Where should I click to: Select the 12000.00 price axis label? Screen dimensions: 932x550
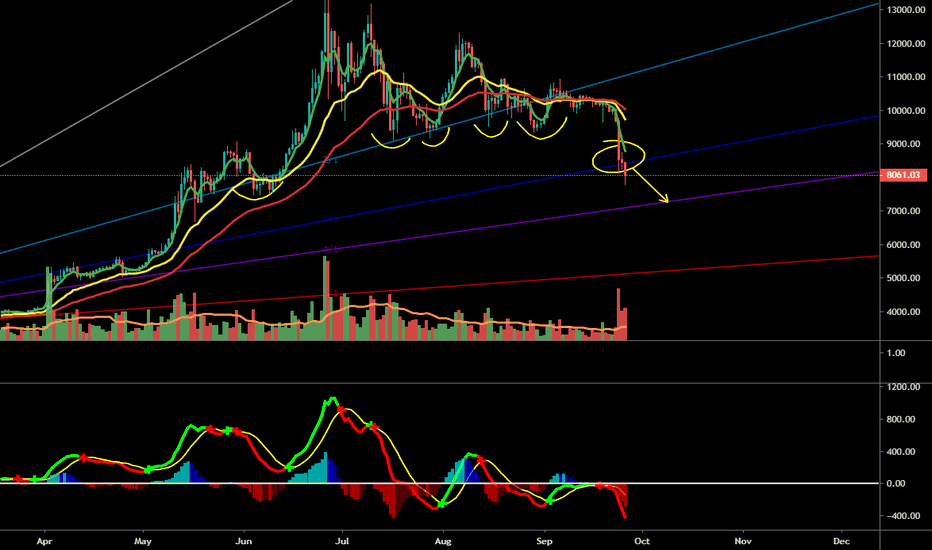(906, 43)
